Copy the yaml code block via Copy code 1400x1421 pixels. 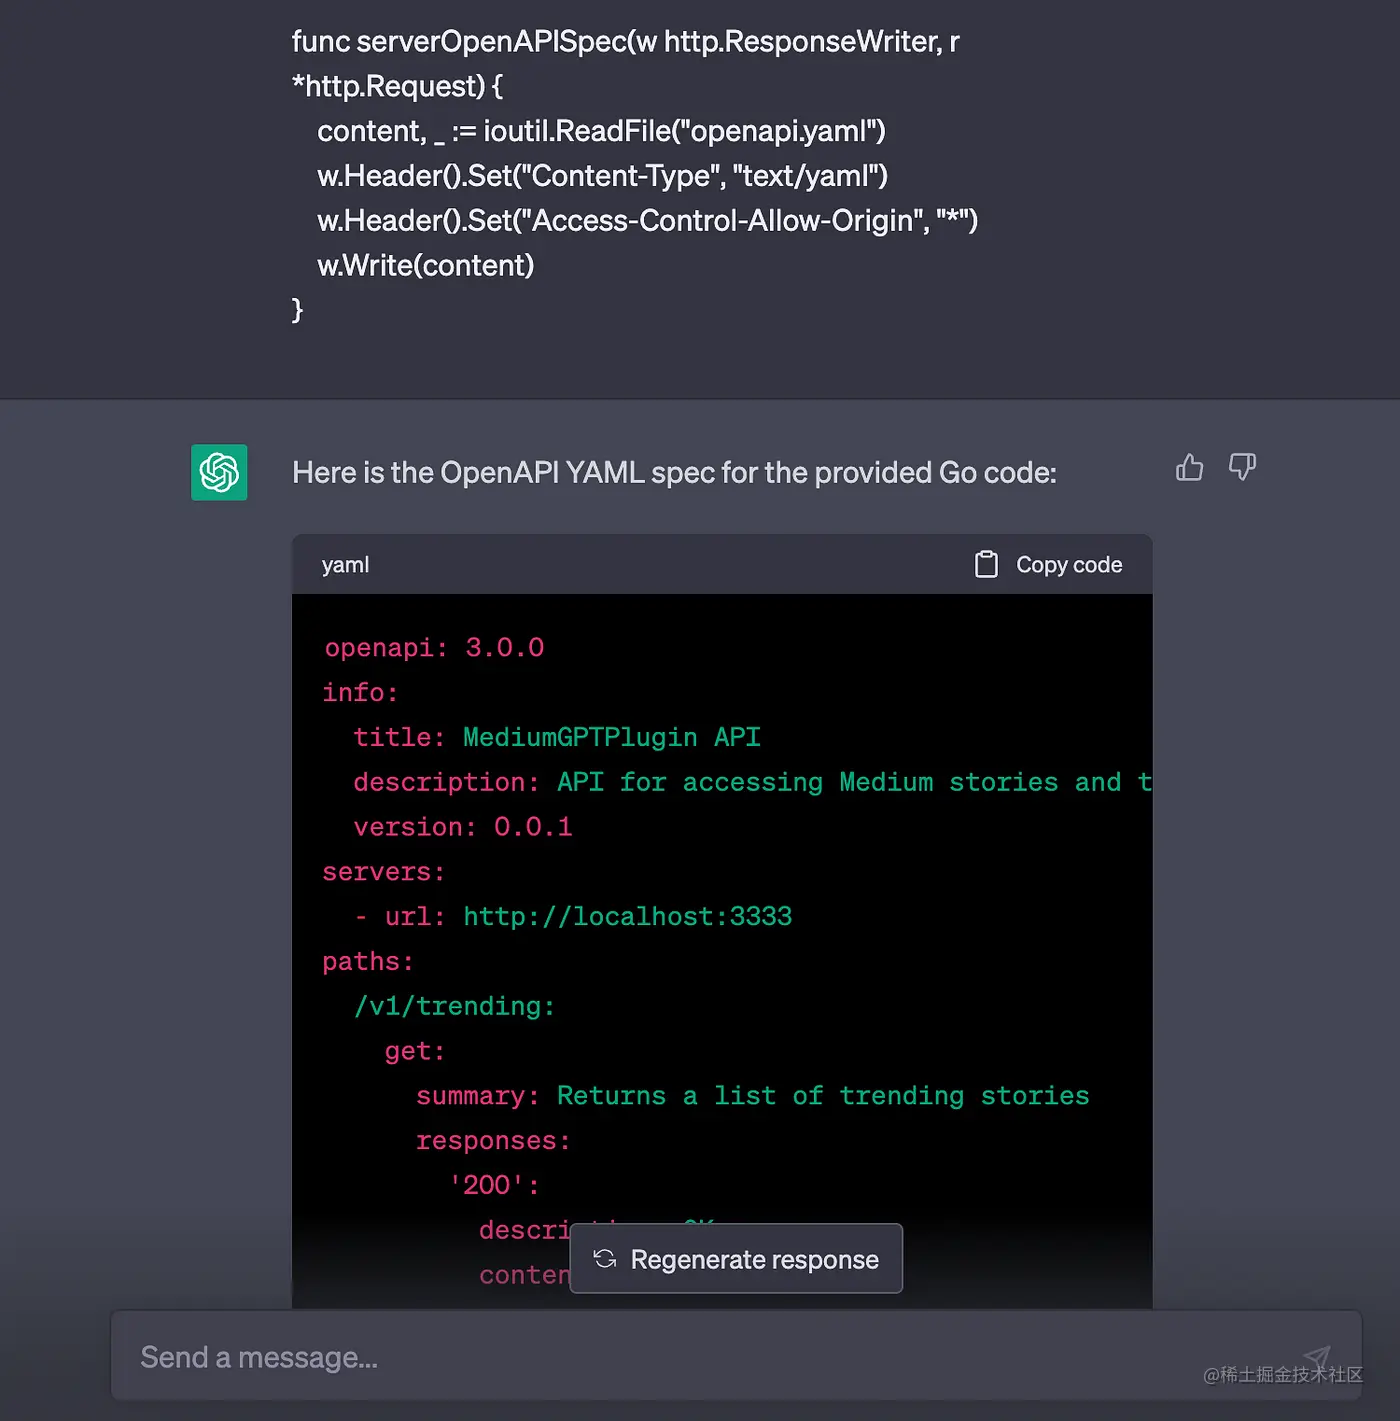point(1048,564)
